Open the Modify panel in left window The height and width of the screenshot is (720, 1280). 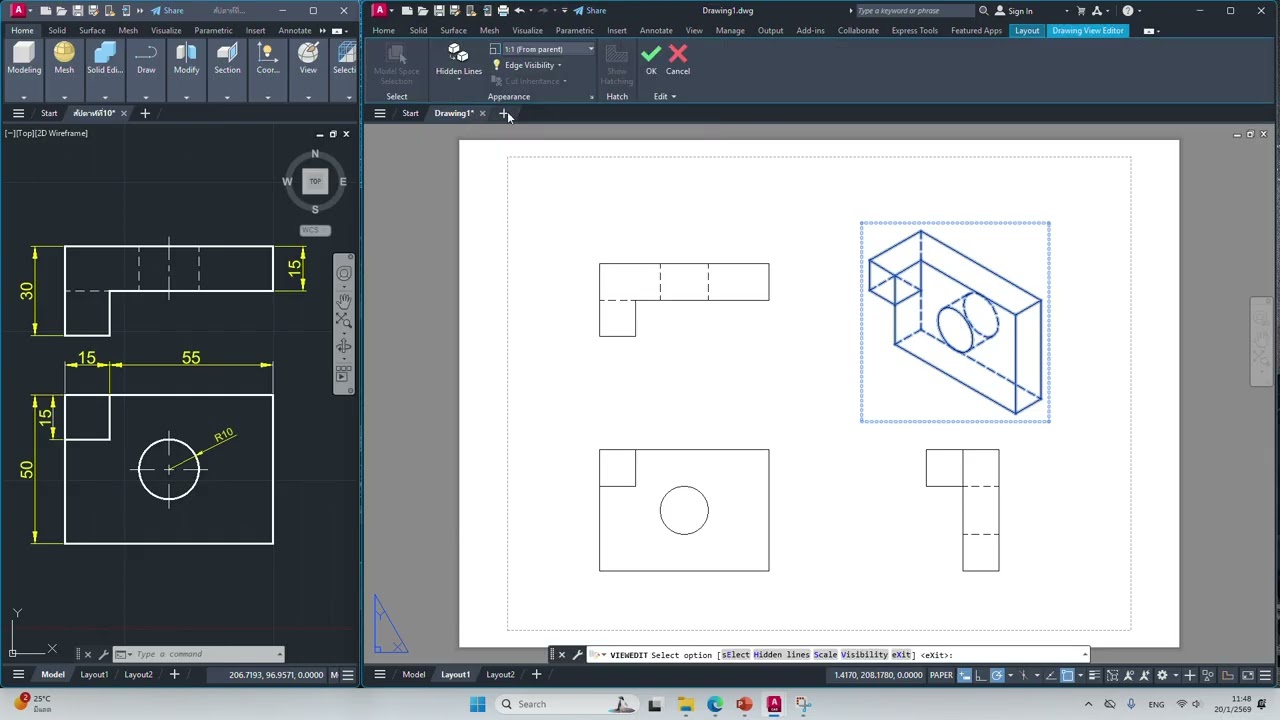pyautogui.click(x=186, y=60)
